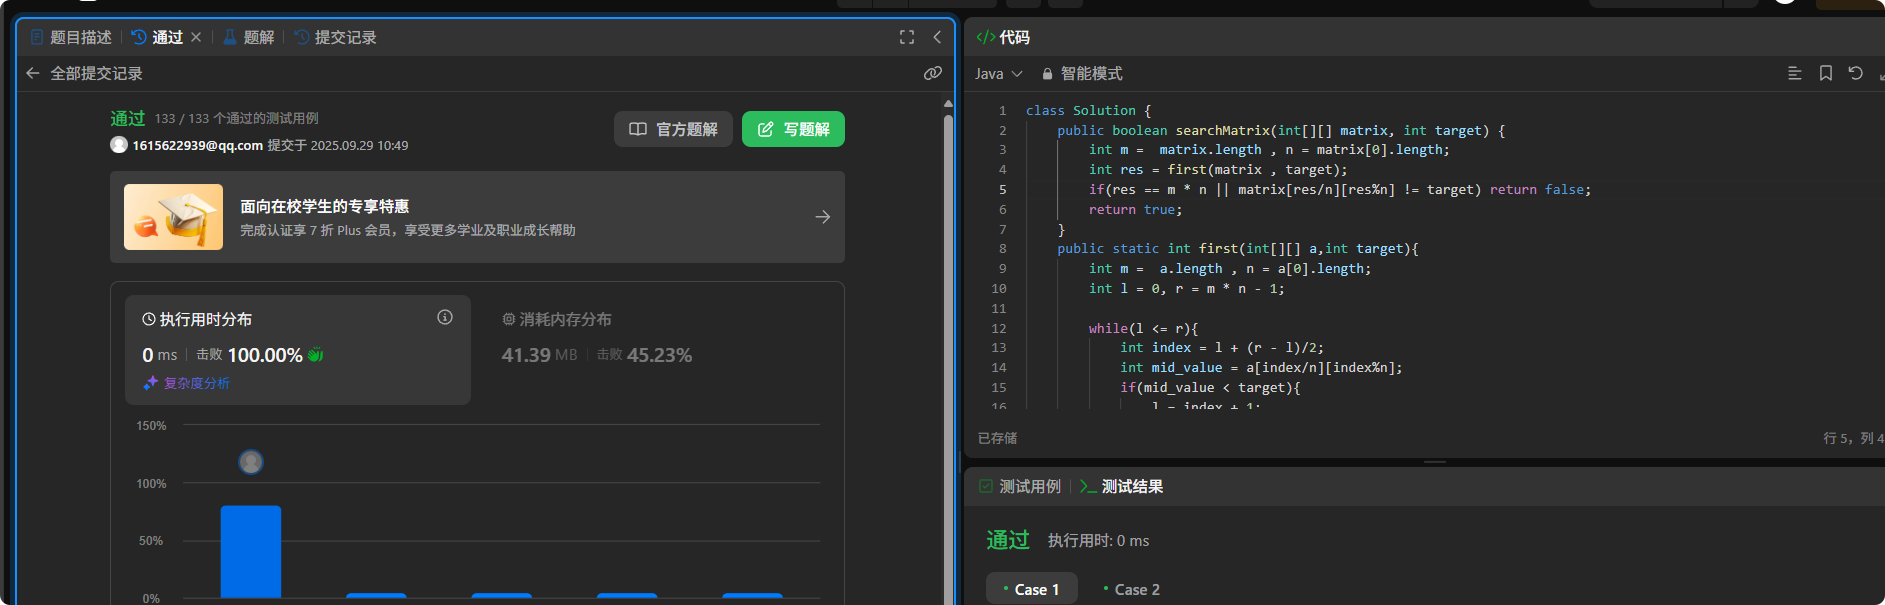1885x605 pixels.
Task: Click the 执行用时: 0 ms result text
Action: coord(1098,540)
